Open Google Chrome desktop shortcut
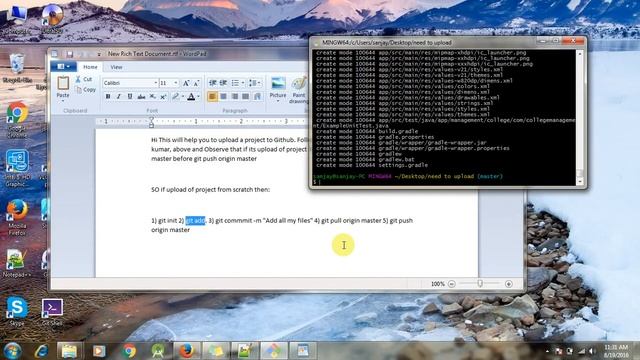Viewport: 640px width, 360px height. [x=17, y=120]
